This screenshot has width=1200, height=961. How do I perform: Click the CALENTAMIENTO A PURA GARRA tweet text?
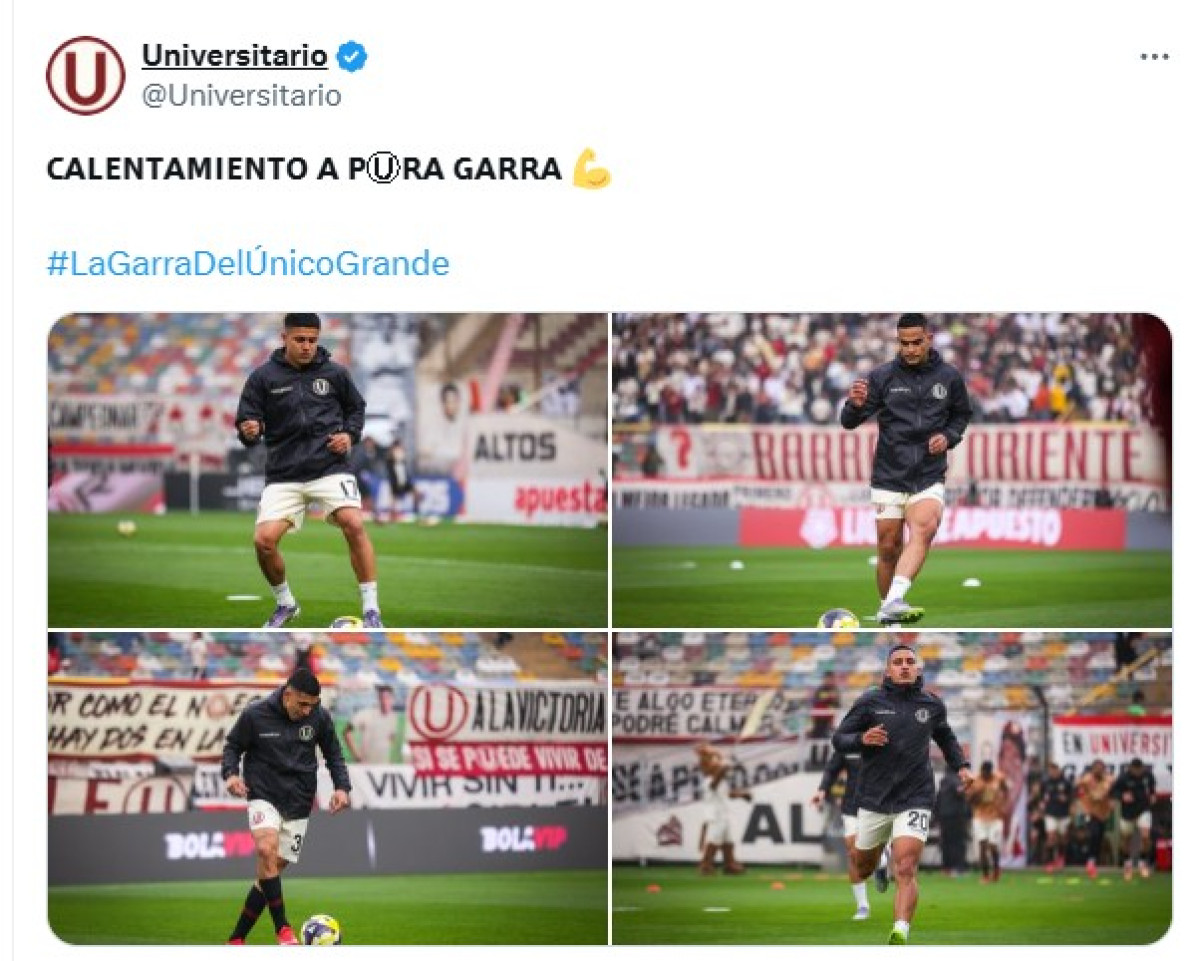pyautogui.click(x=304, y=170)
